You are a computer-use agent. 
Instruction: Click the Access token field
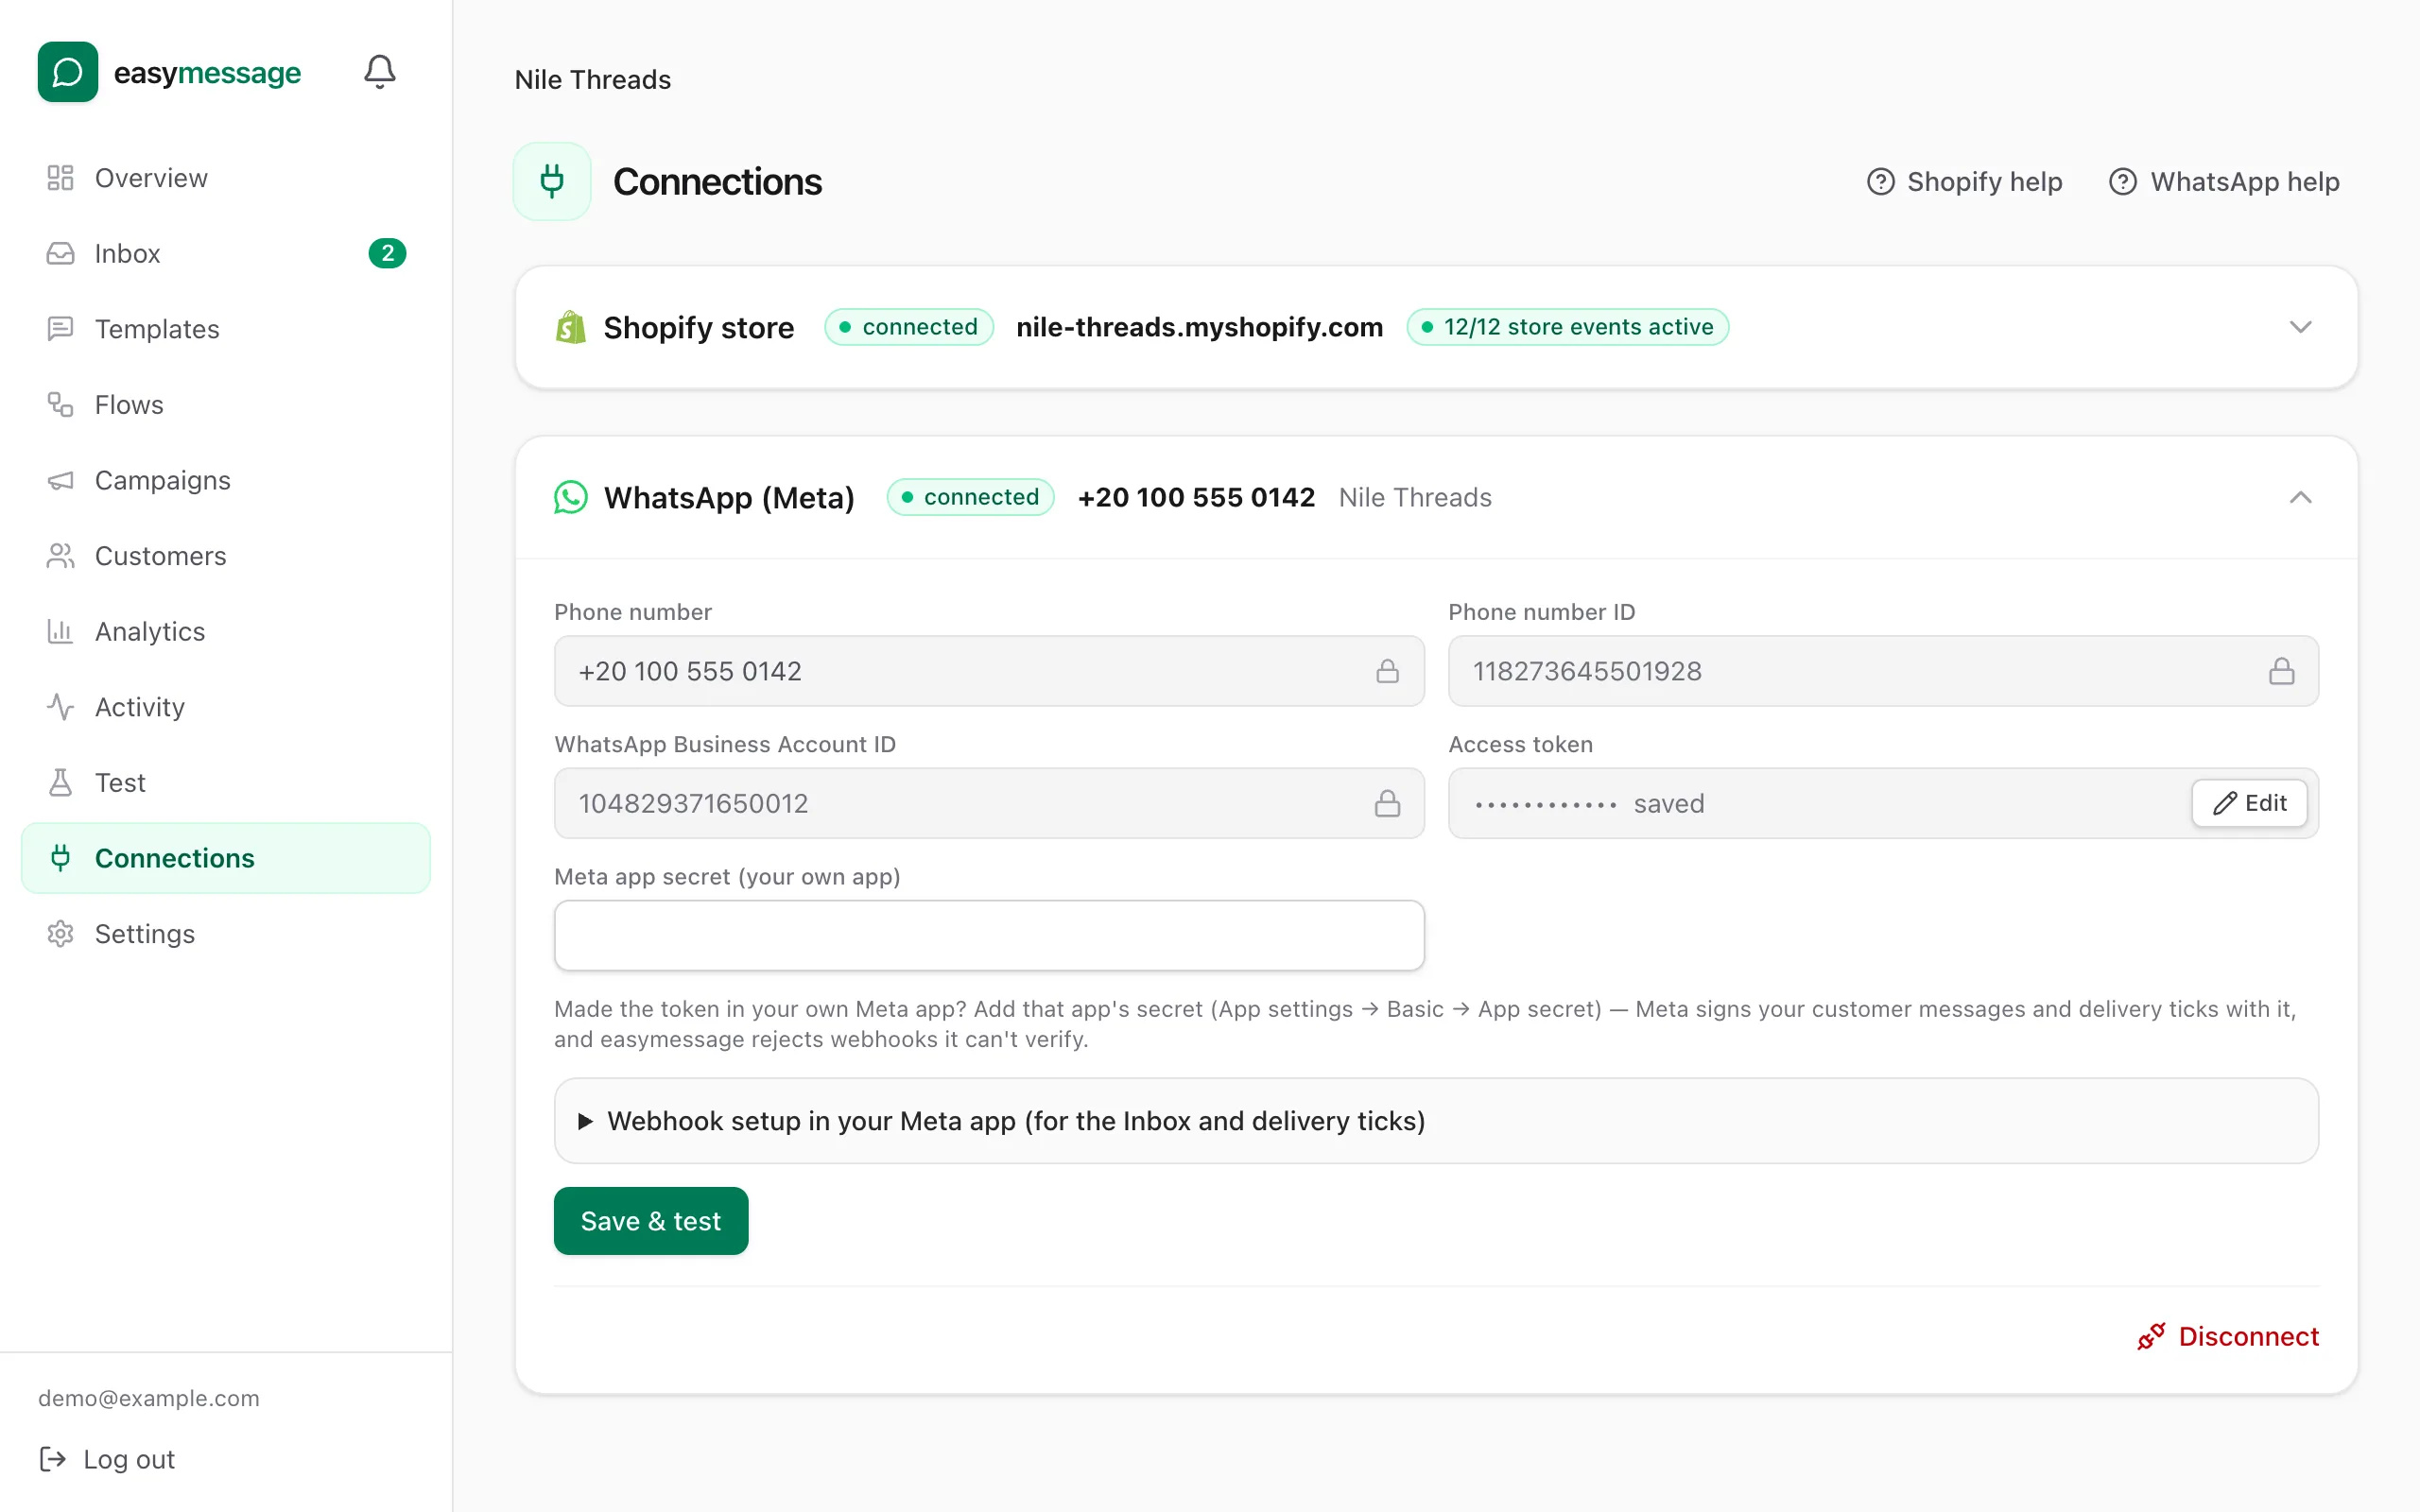pyautogui.click(x=1882, y=803)
